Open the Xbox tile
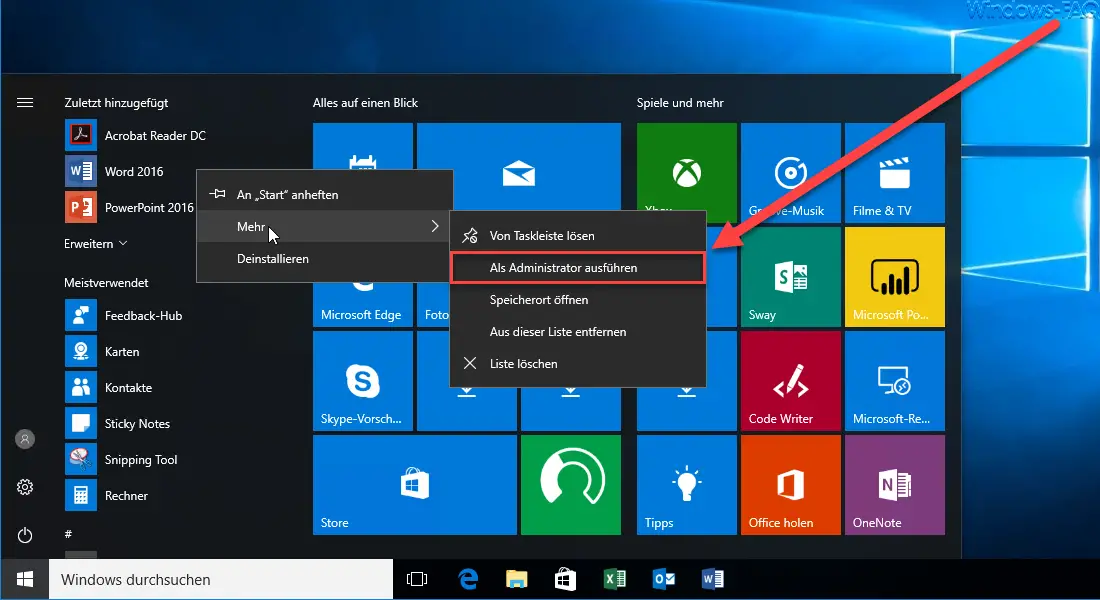 click(686, 168)
